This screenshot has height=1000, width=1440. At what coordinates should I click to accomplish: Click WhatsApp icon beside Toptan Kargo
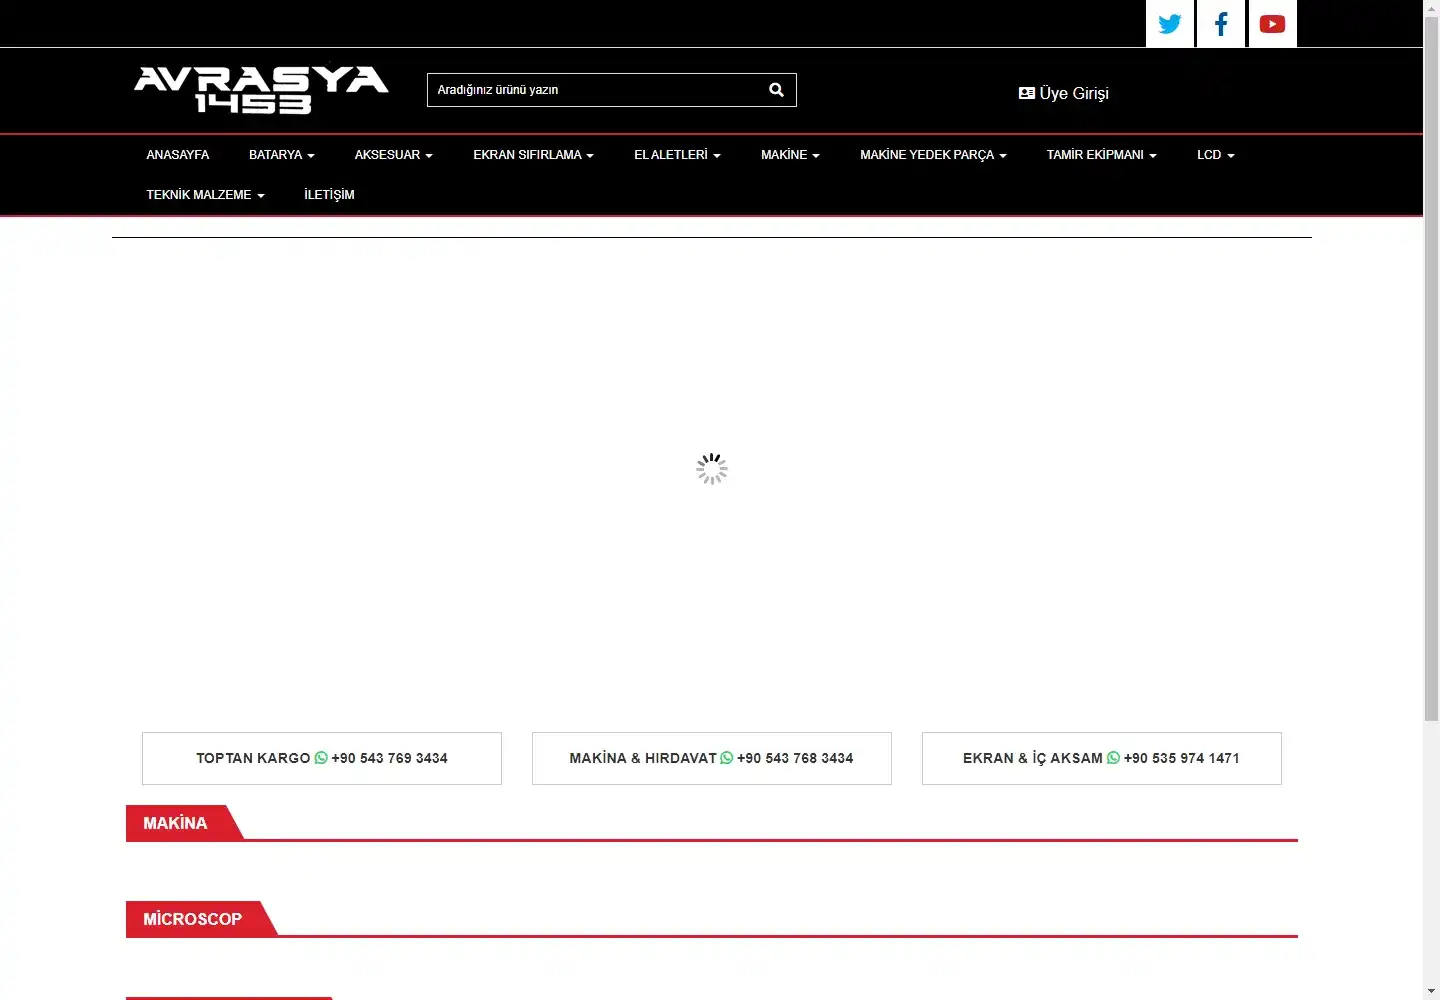pyautogui.click(x=321, y=758)
